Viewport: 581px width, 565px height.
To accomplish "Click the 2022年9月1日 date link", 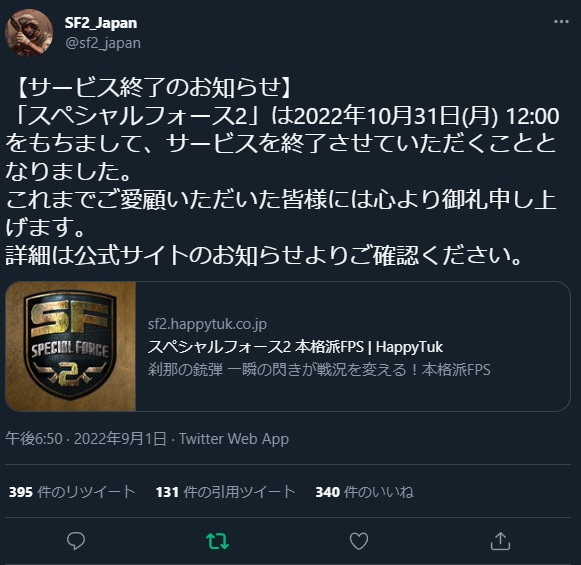I will coord(120,439).
